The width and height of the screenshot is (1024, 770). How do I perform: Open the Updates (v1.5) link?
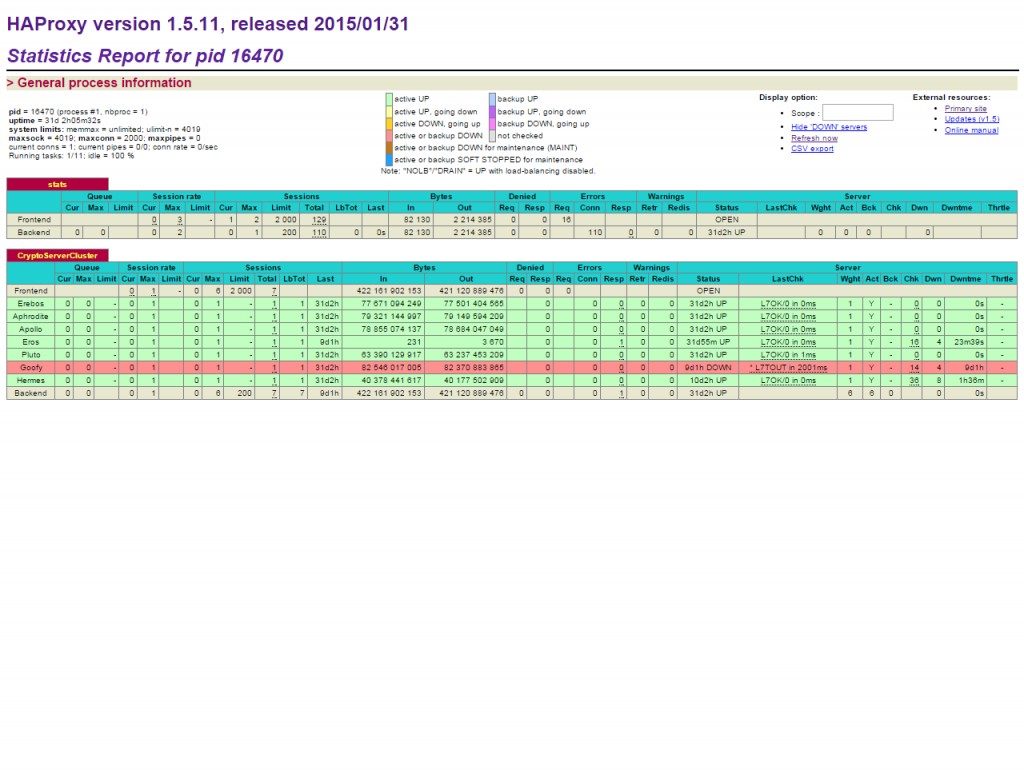pos(972,120)
